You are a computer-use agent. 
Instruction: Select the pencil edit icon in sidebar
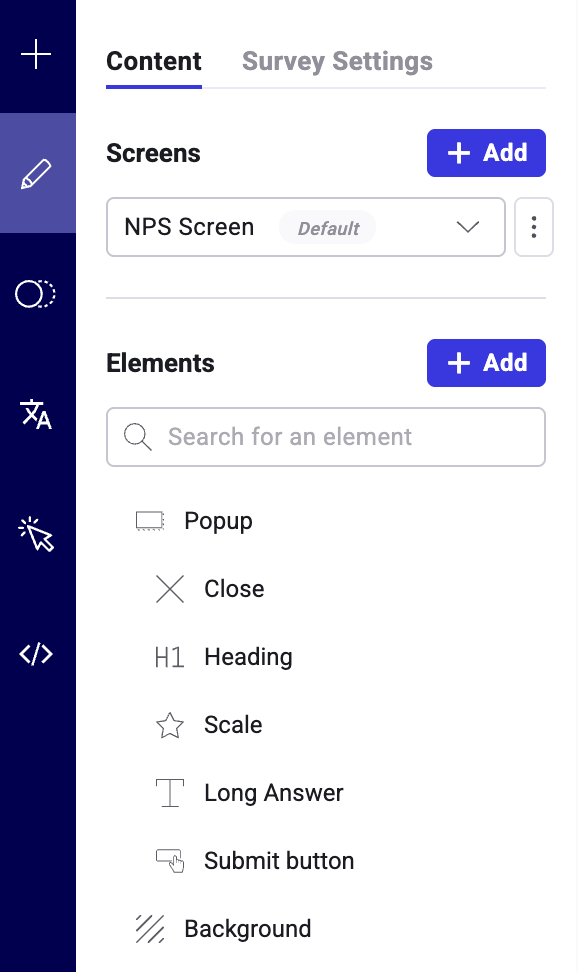tap(37, 173)
